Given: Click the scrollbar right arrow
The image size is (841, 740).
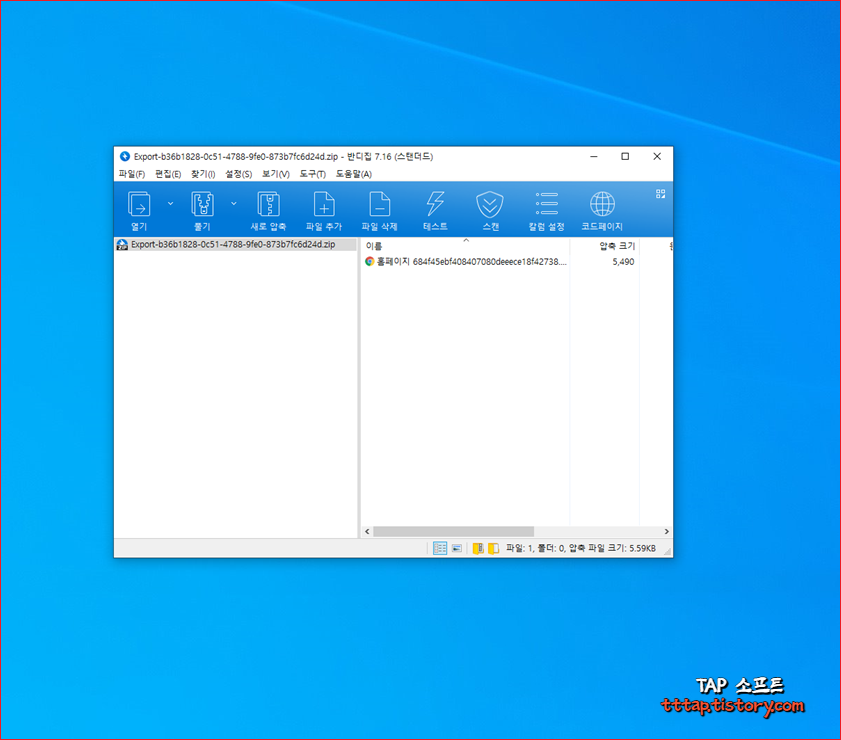Looking at the screenshot, I should tap(667, 531).
